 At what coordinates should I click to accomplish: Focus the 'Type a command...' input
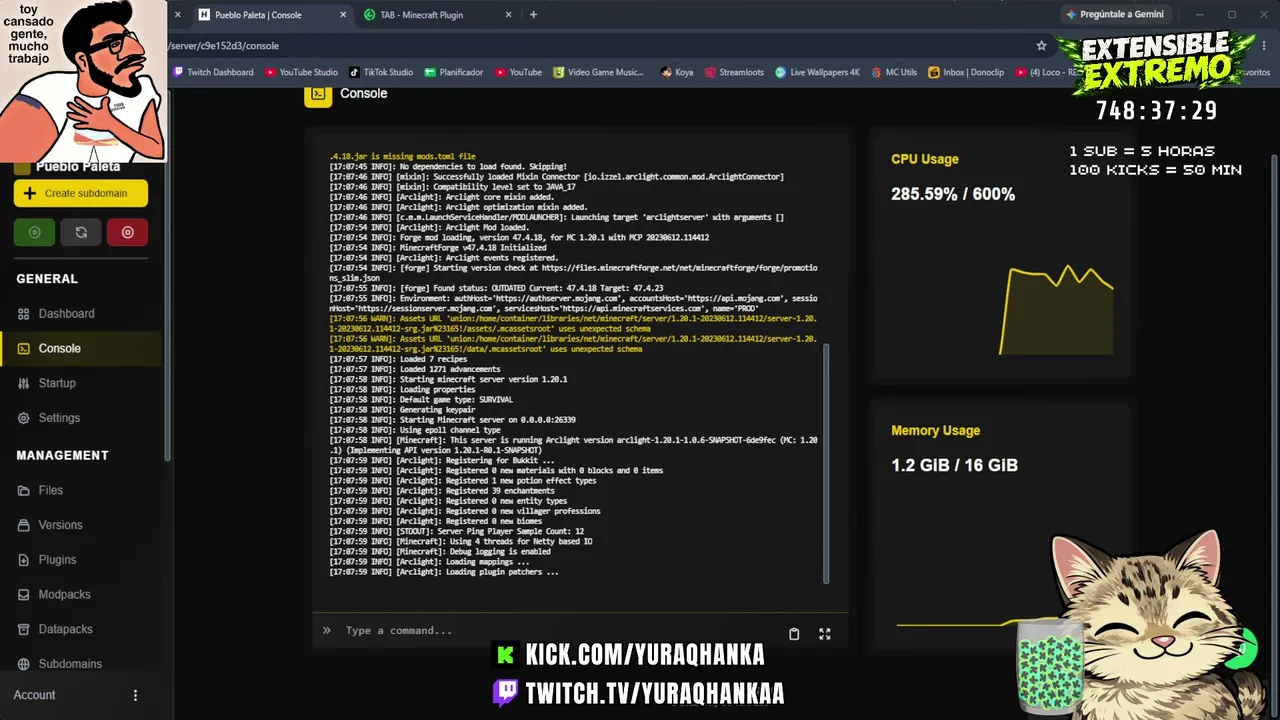[560, 631]
